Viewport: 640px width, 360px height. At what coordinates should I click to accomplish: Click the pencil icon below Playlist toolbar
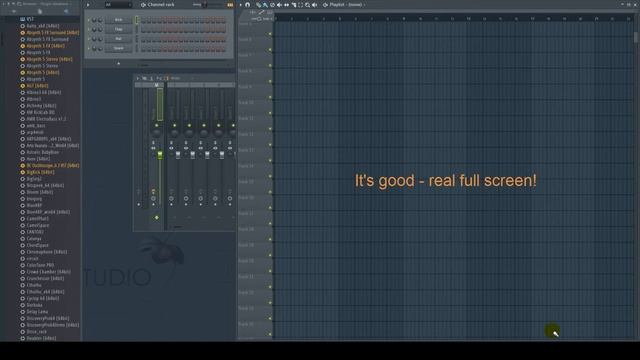pyautogui.click(x=261, y=12)
